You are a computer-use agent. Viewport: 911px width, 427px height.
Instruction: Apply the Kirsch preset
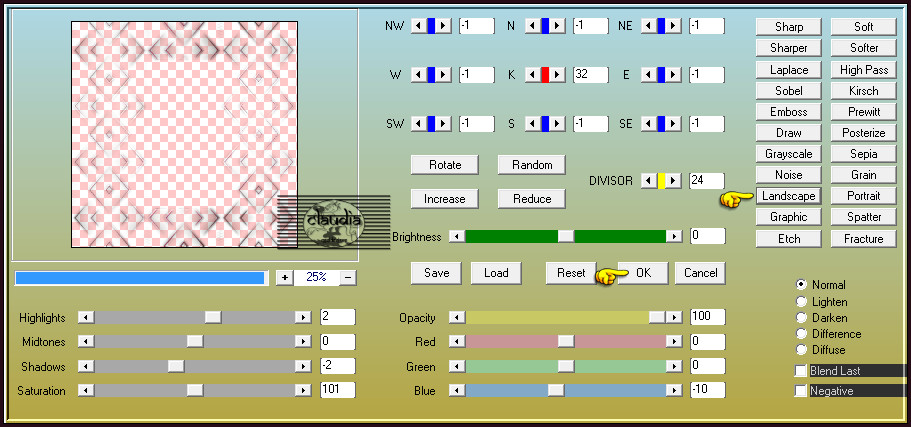click(x=863, y=91)
